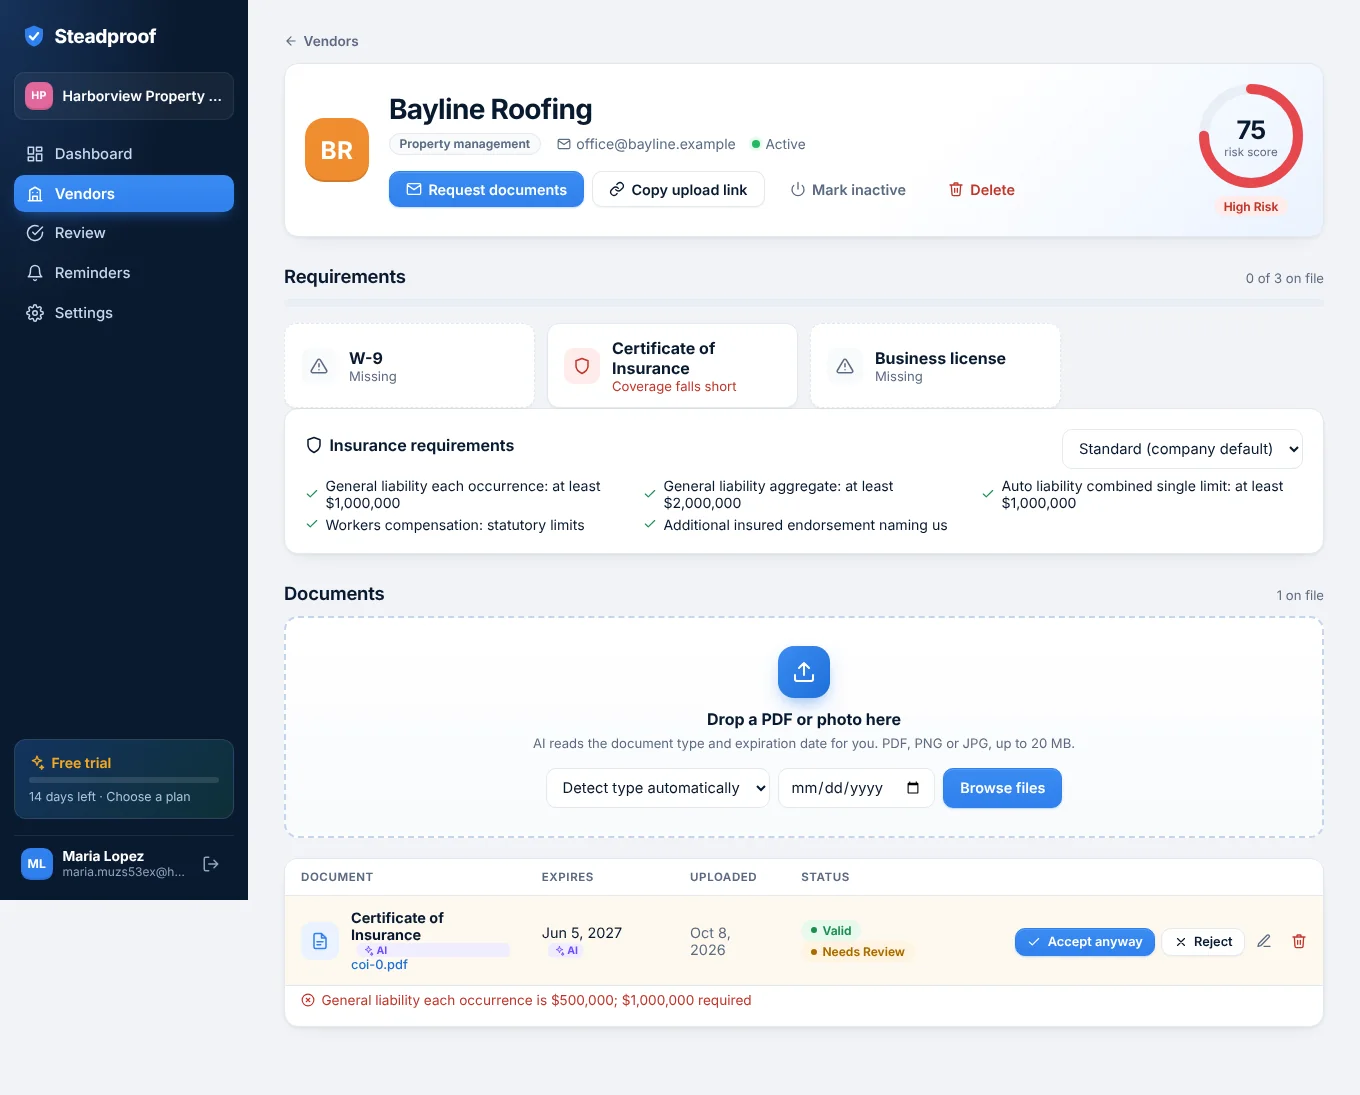Click the shield icon on insurance card
Viewport: 1360px width, 1095px height.
pyautogui.click(x=582, y=366)
